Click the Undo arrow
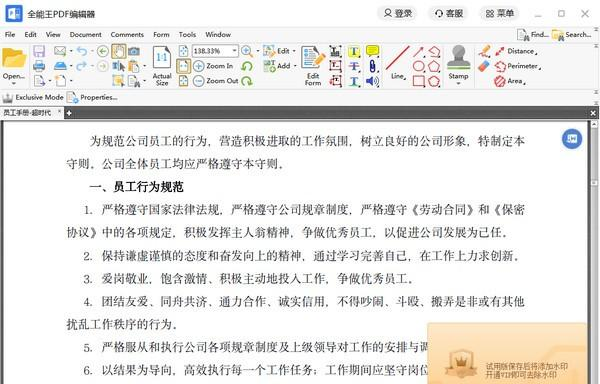The width and height of the screenshot is (600, 384). tap(82, 51)
